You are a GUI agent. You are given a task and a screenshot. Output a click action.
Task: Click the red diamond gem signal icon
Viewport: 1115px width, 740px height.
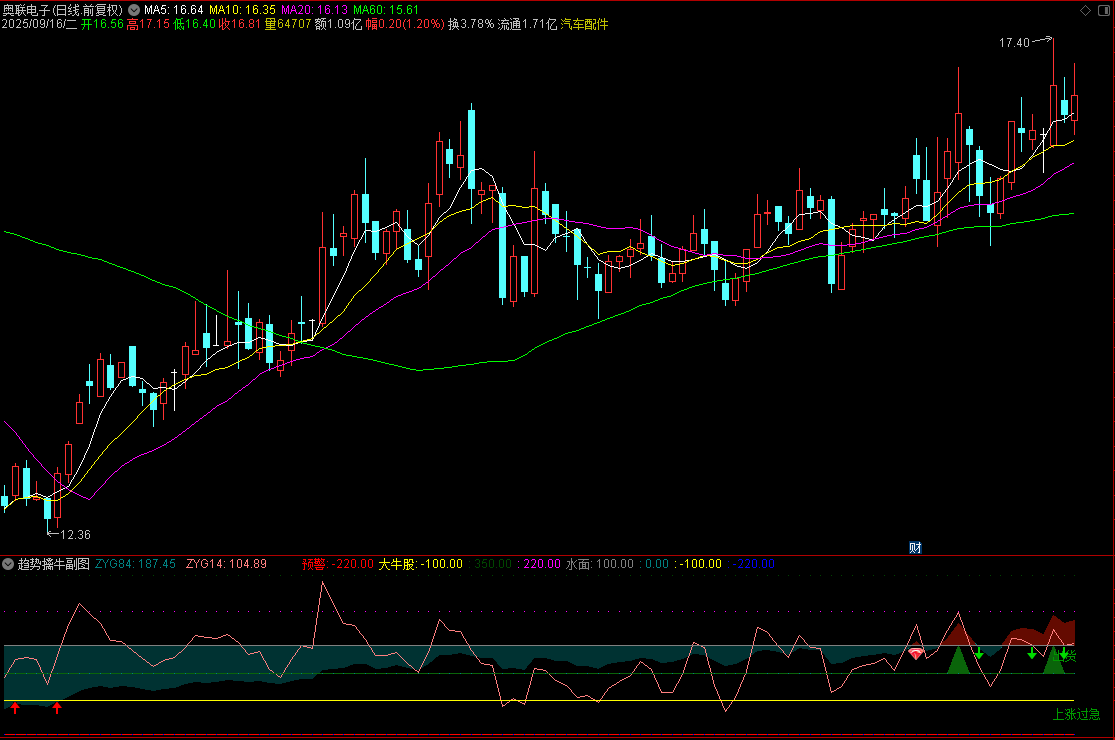click(x=916, y=653)
